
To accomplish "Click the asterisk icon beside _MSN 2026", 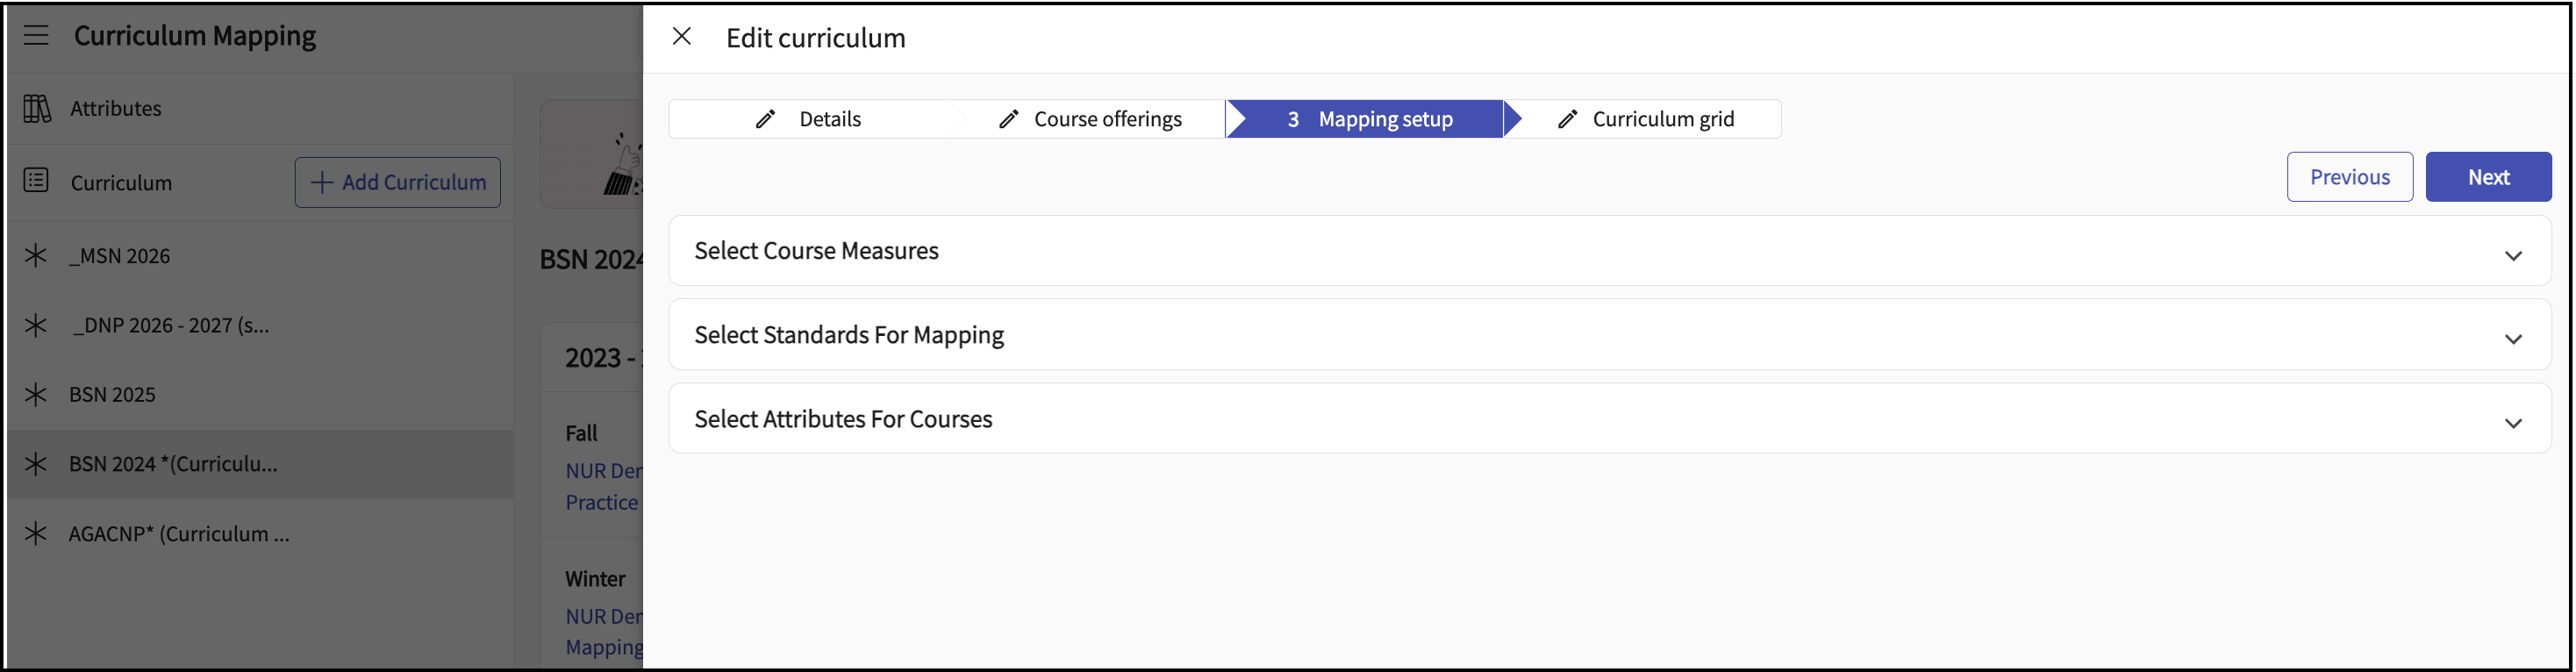I will pyautogui.click(x=36, y=256).
